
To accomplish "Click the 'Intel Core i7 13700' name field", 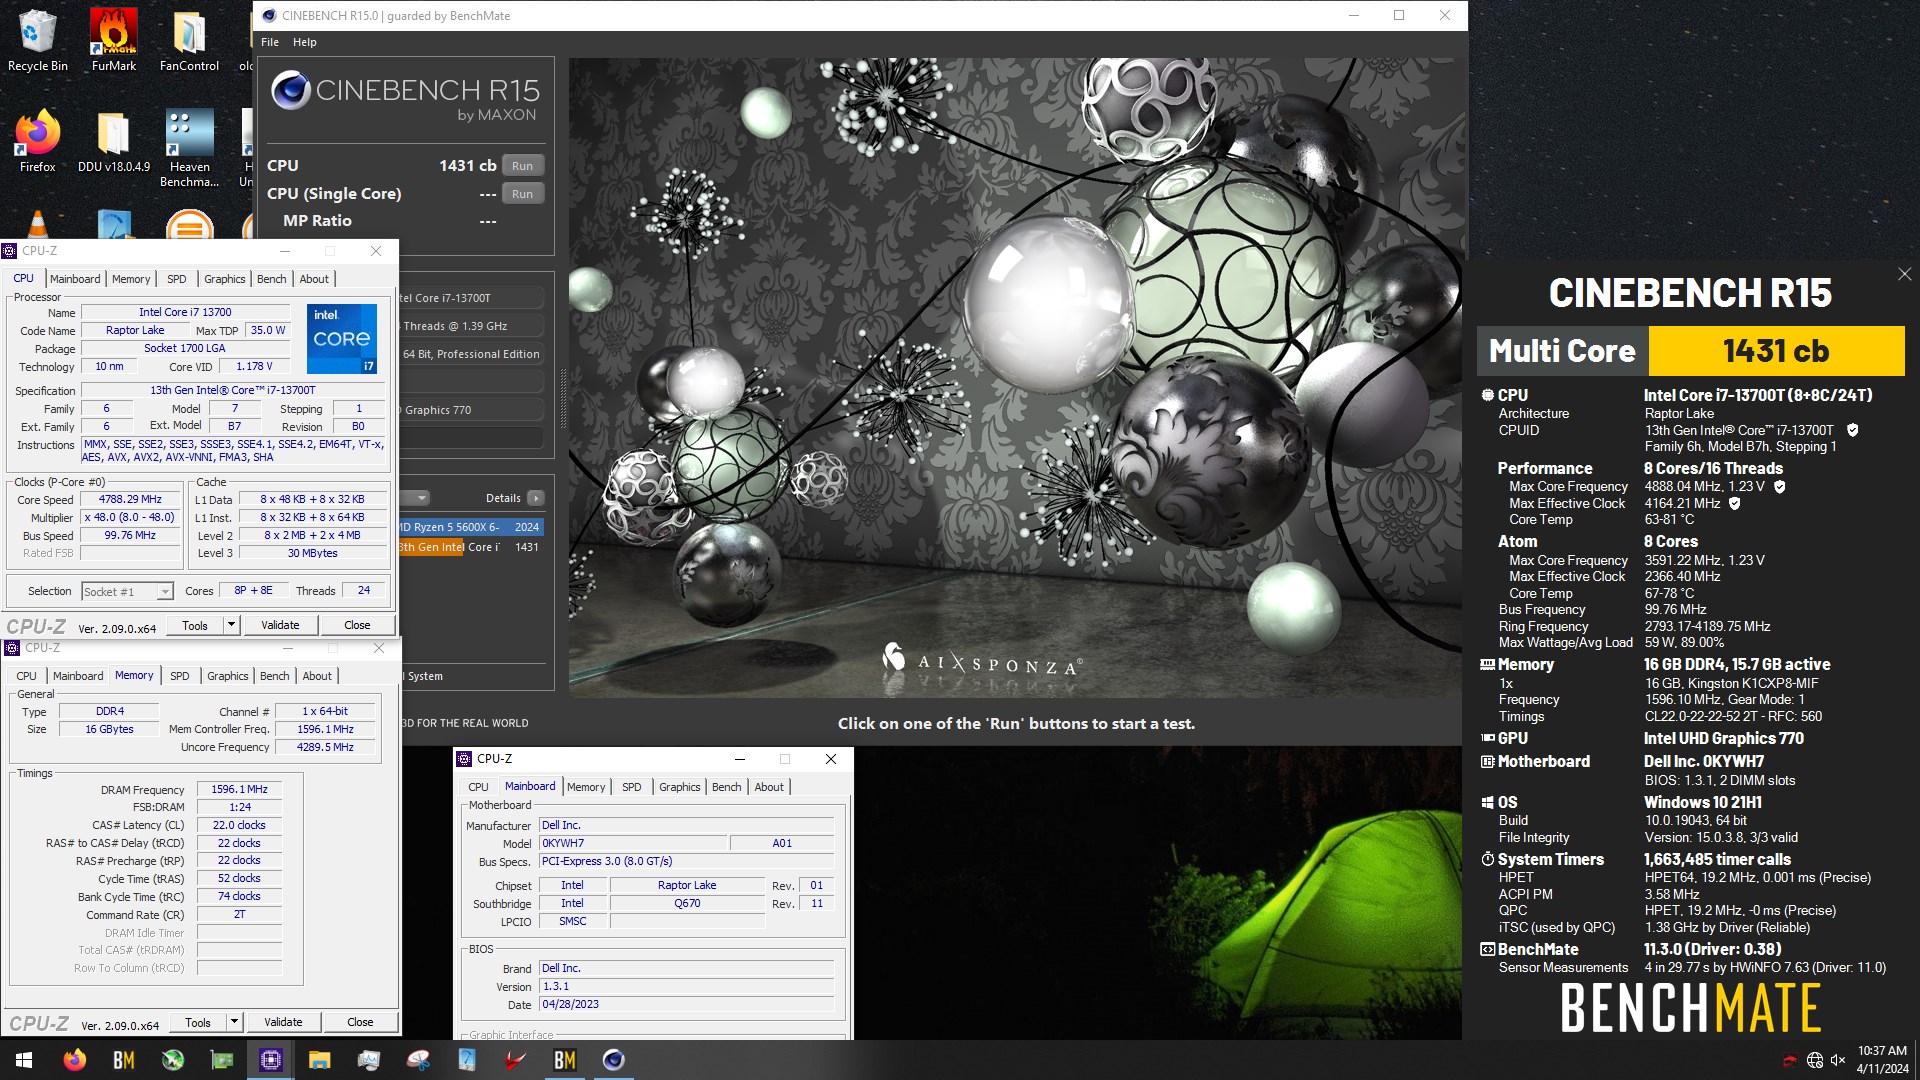I will click(185, 313).
